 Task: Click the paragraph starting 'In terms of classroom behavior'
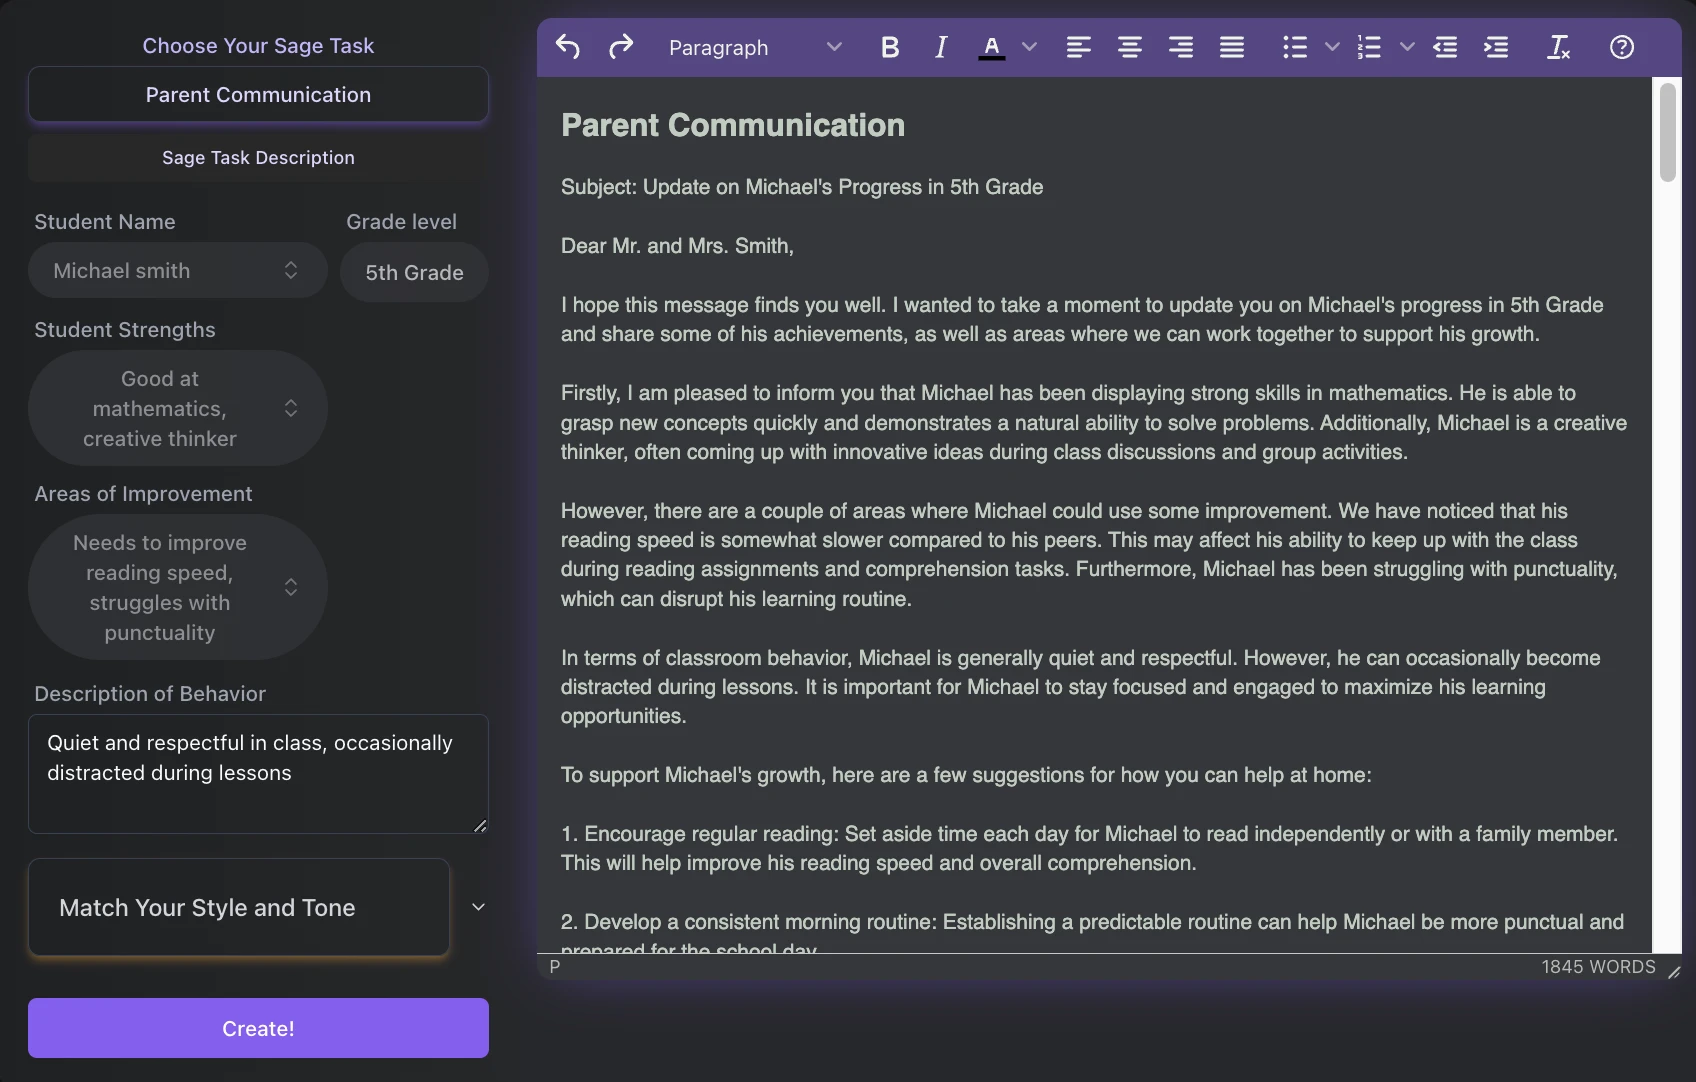click(x=1081, y=687)
